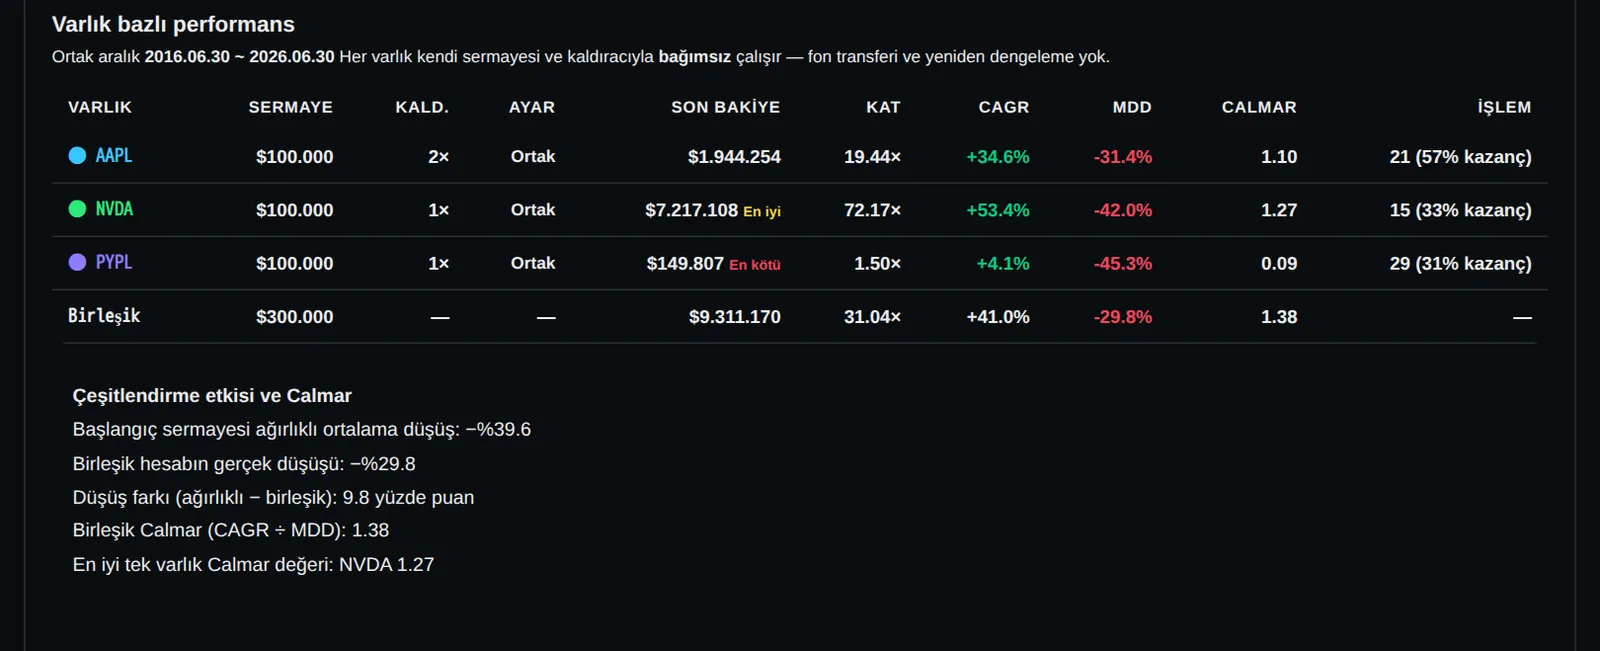1600x651 pixels.
Task: Click the CAGR column header
Action: [x=1004, y=107]
